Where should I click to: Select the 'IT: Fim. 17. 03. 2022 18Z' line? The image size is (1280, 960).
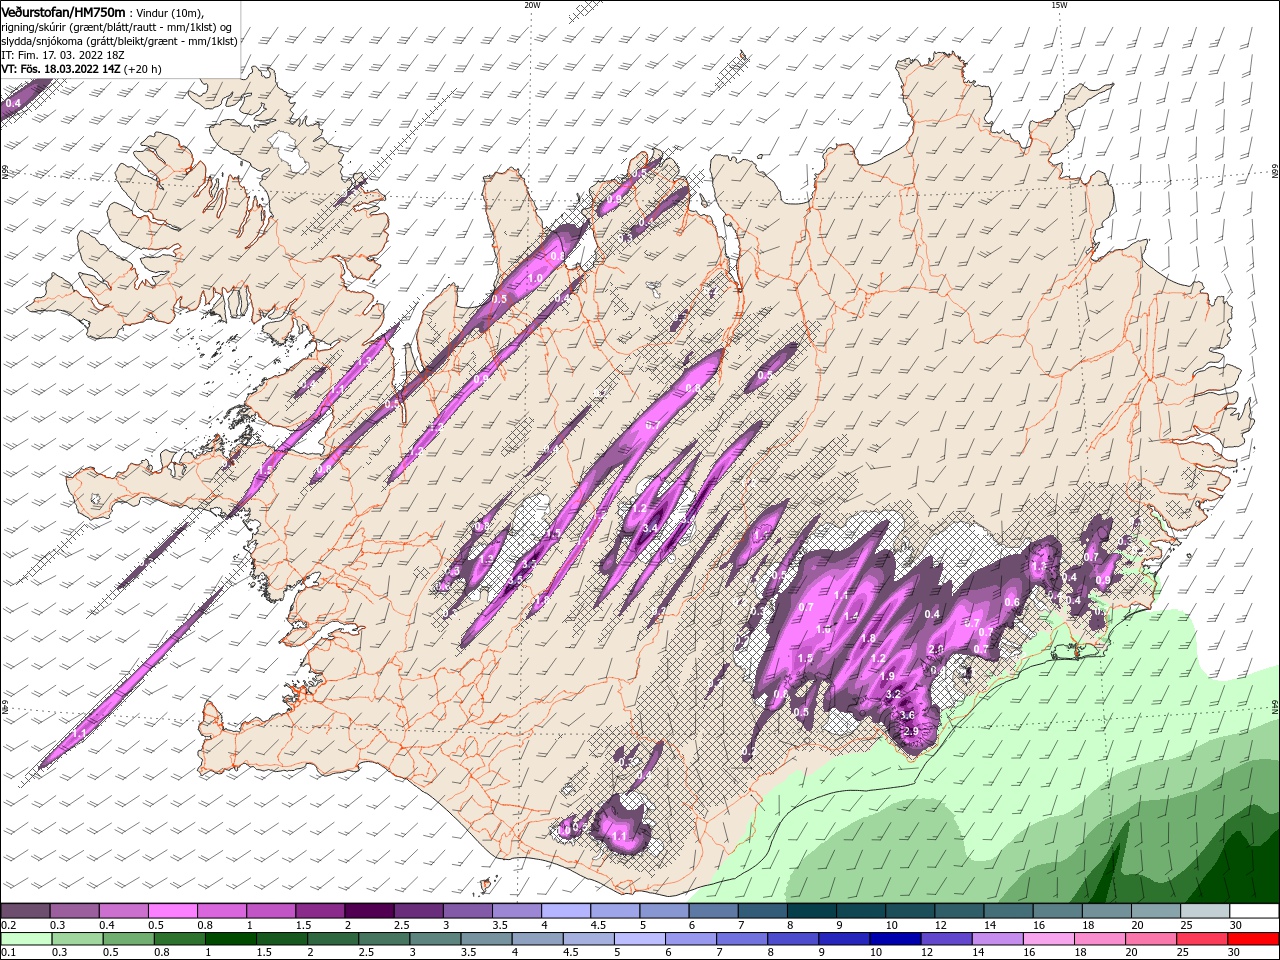click(63, 55)
